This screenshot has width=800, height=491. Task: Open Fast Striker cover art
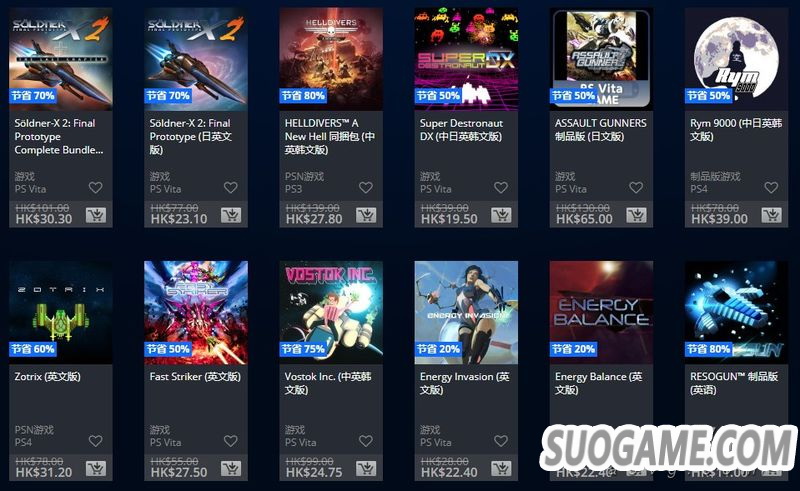[x=196, y=312]
